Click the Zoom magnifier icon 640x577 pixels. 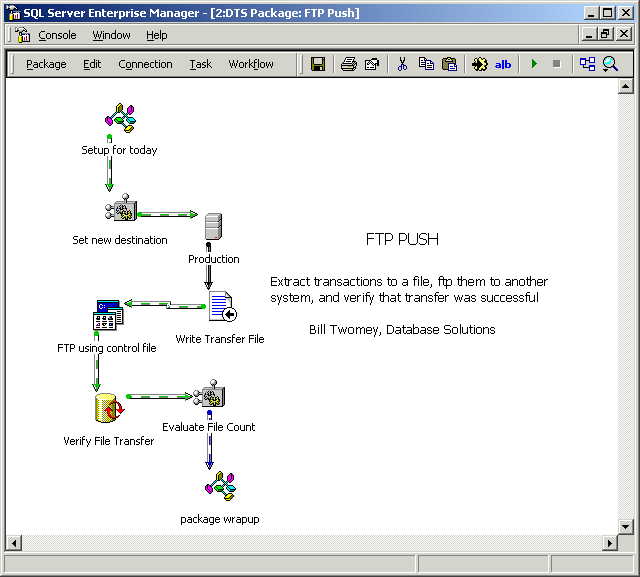(610, 64)
